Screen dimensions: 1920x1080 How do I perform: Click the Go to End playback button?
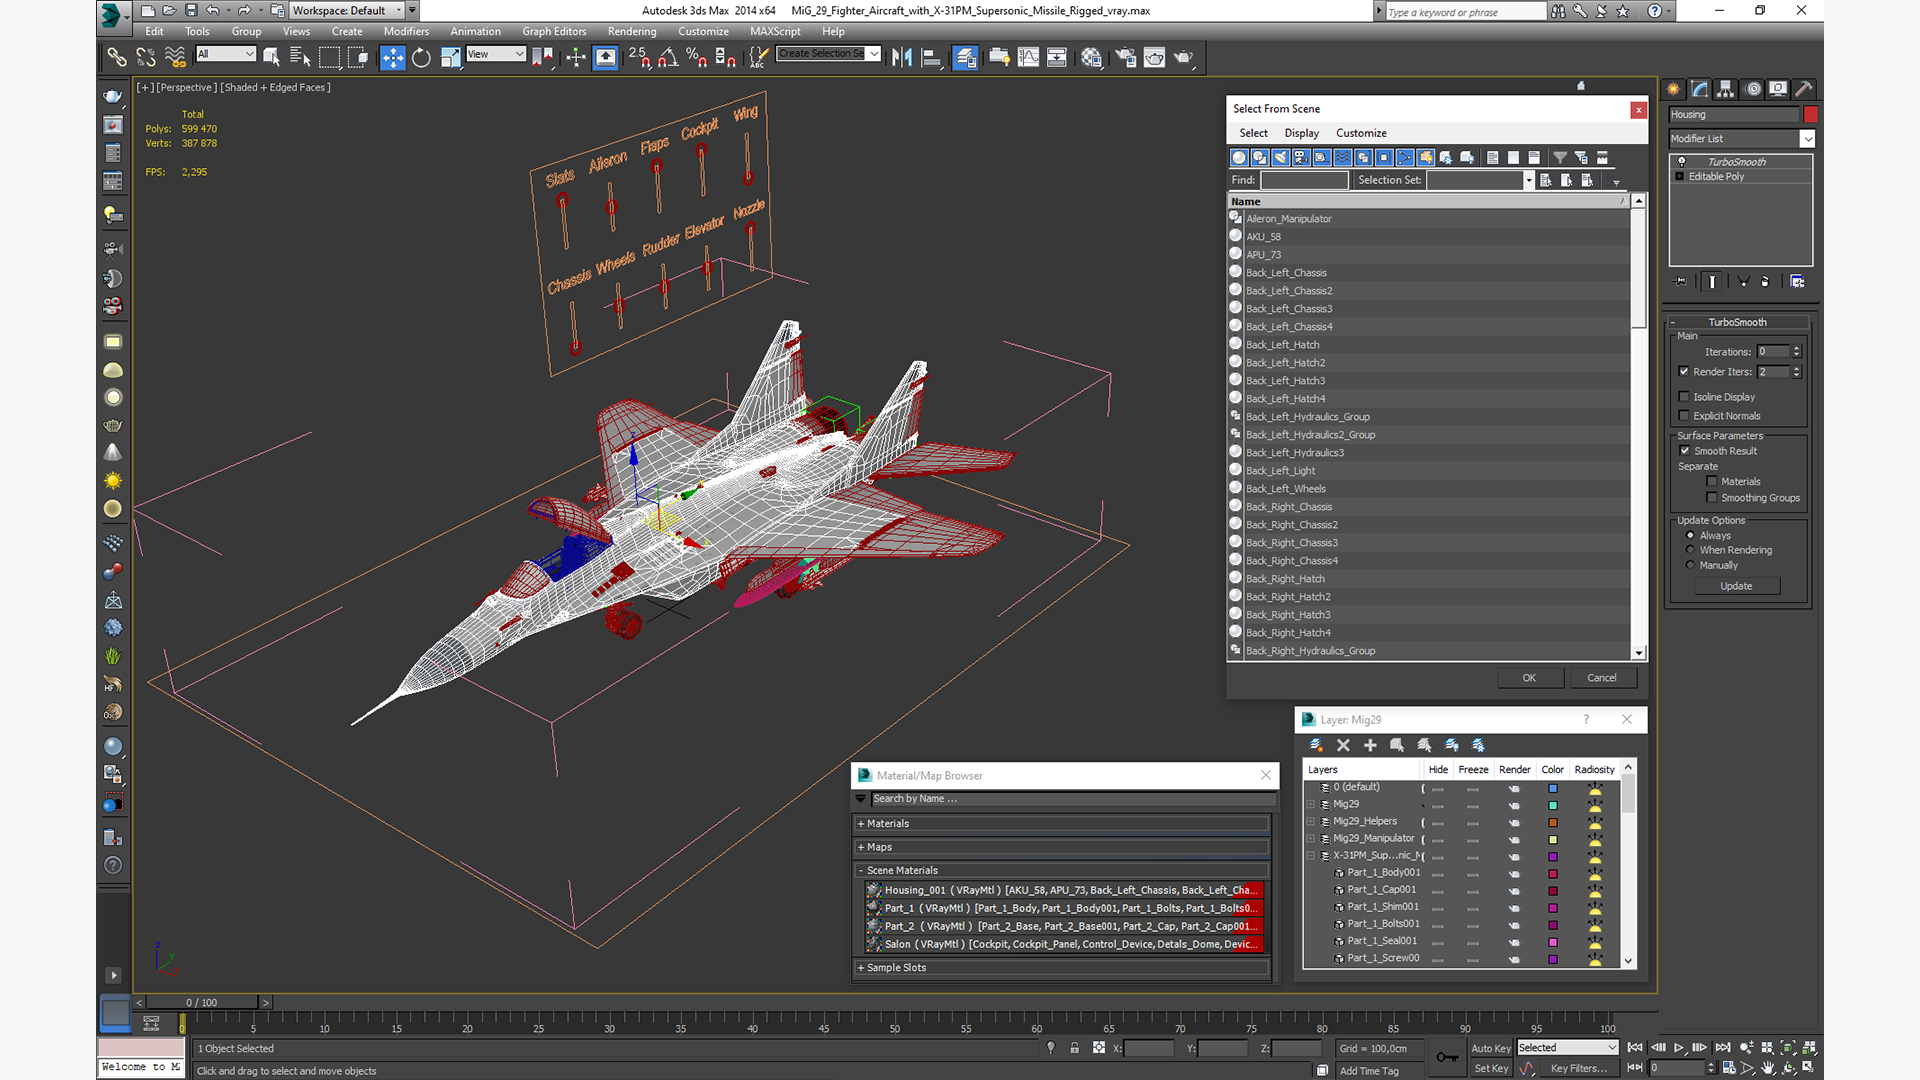coord(1723,1048)
